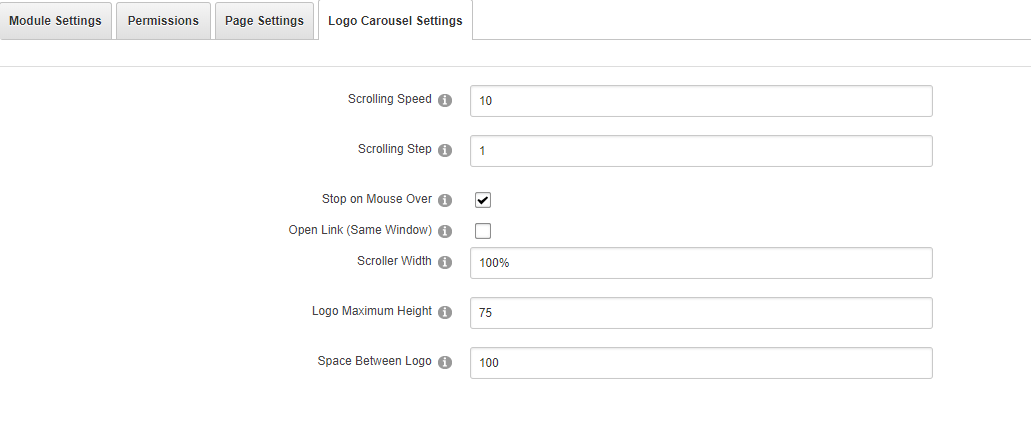Screen dimensions: 1031x440
Task: Select Logo Carousel Settings tab
Action: pyautogui.click(x=395, y=21)
